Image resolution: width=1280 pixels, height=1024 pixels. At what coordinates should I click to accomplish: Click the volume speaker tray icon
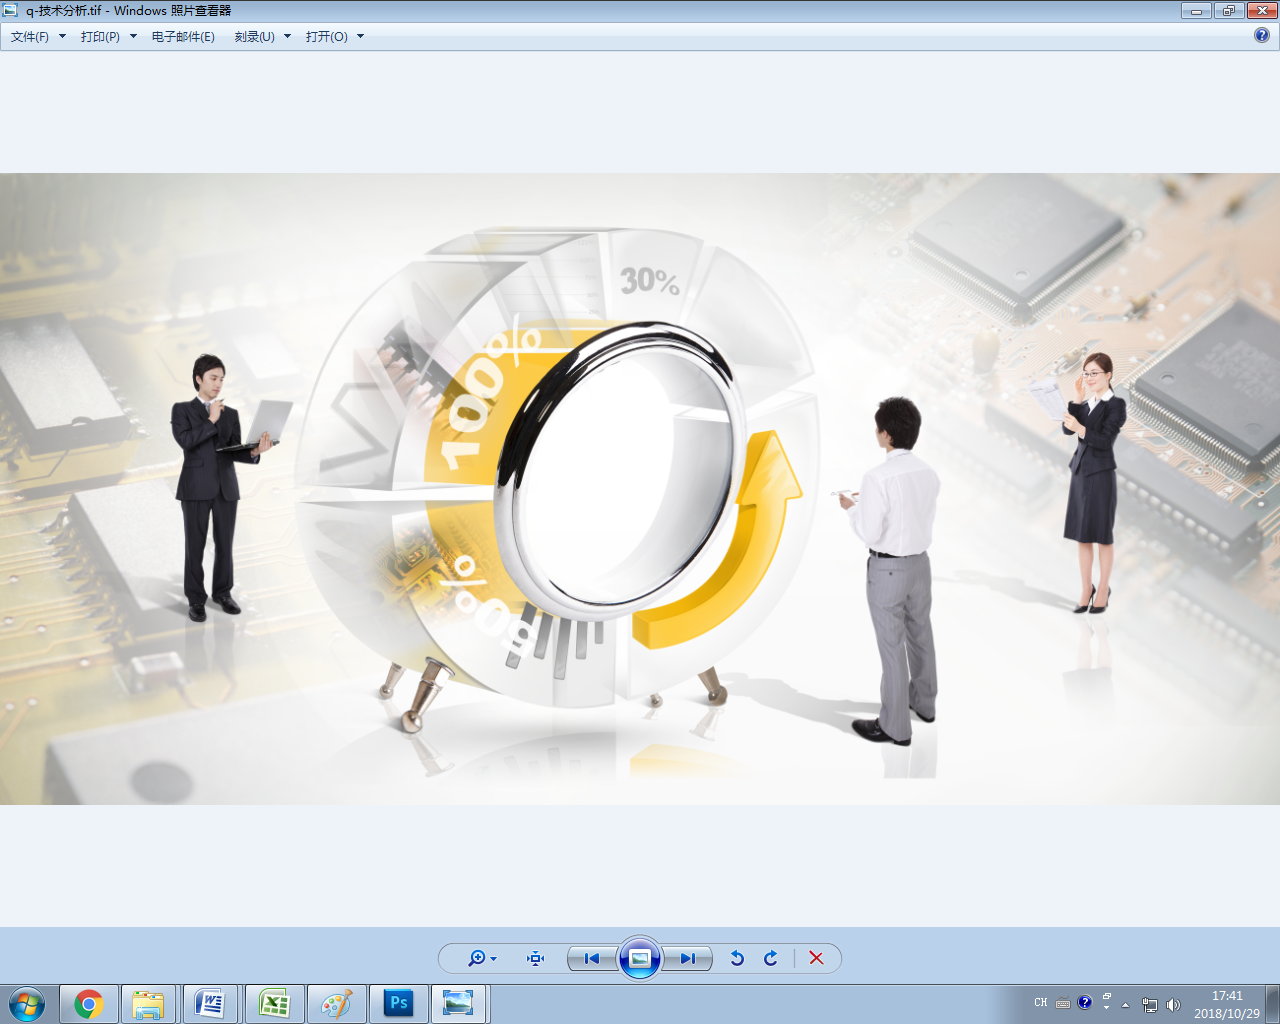click(x=1173, y=1004)
